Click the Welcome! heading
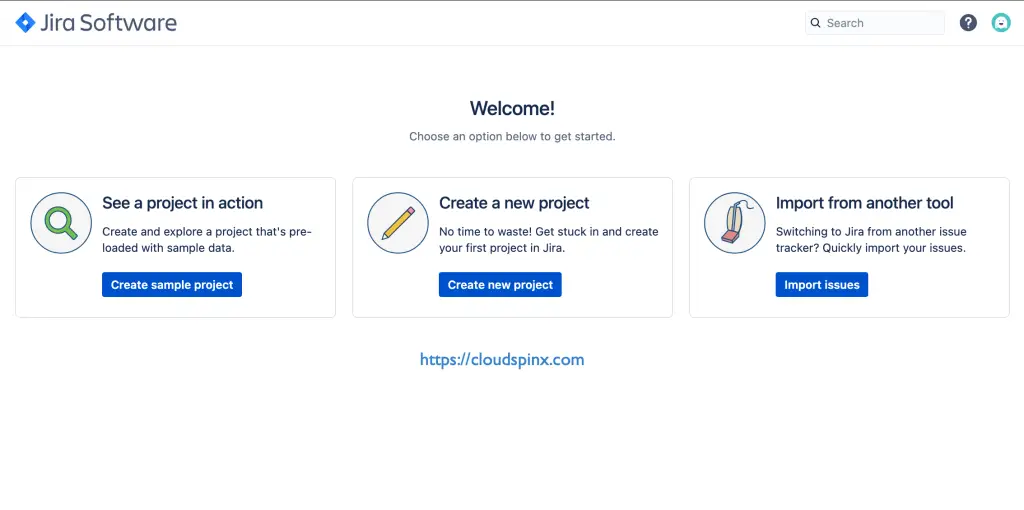 512,108
